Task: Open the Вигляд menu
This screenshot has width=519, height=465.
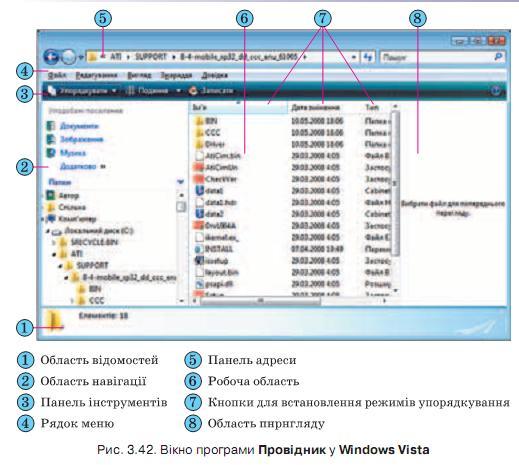Action: 139,76
